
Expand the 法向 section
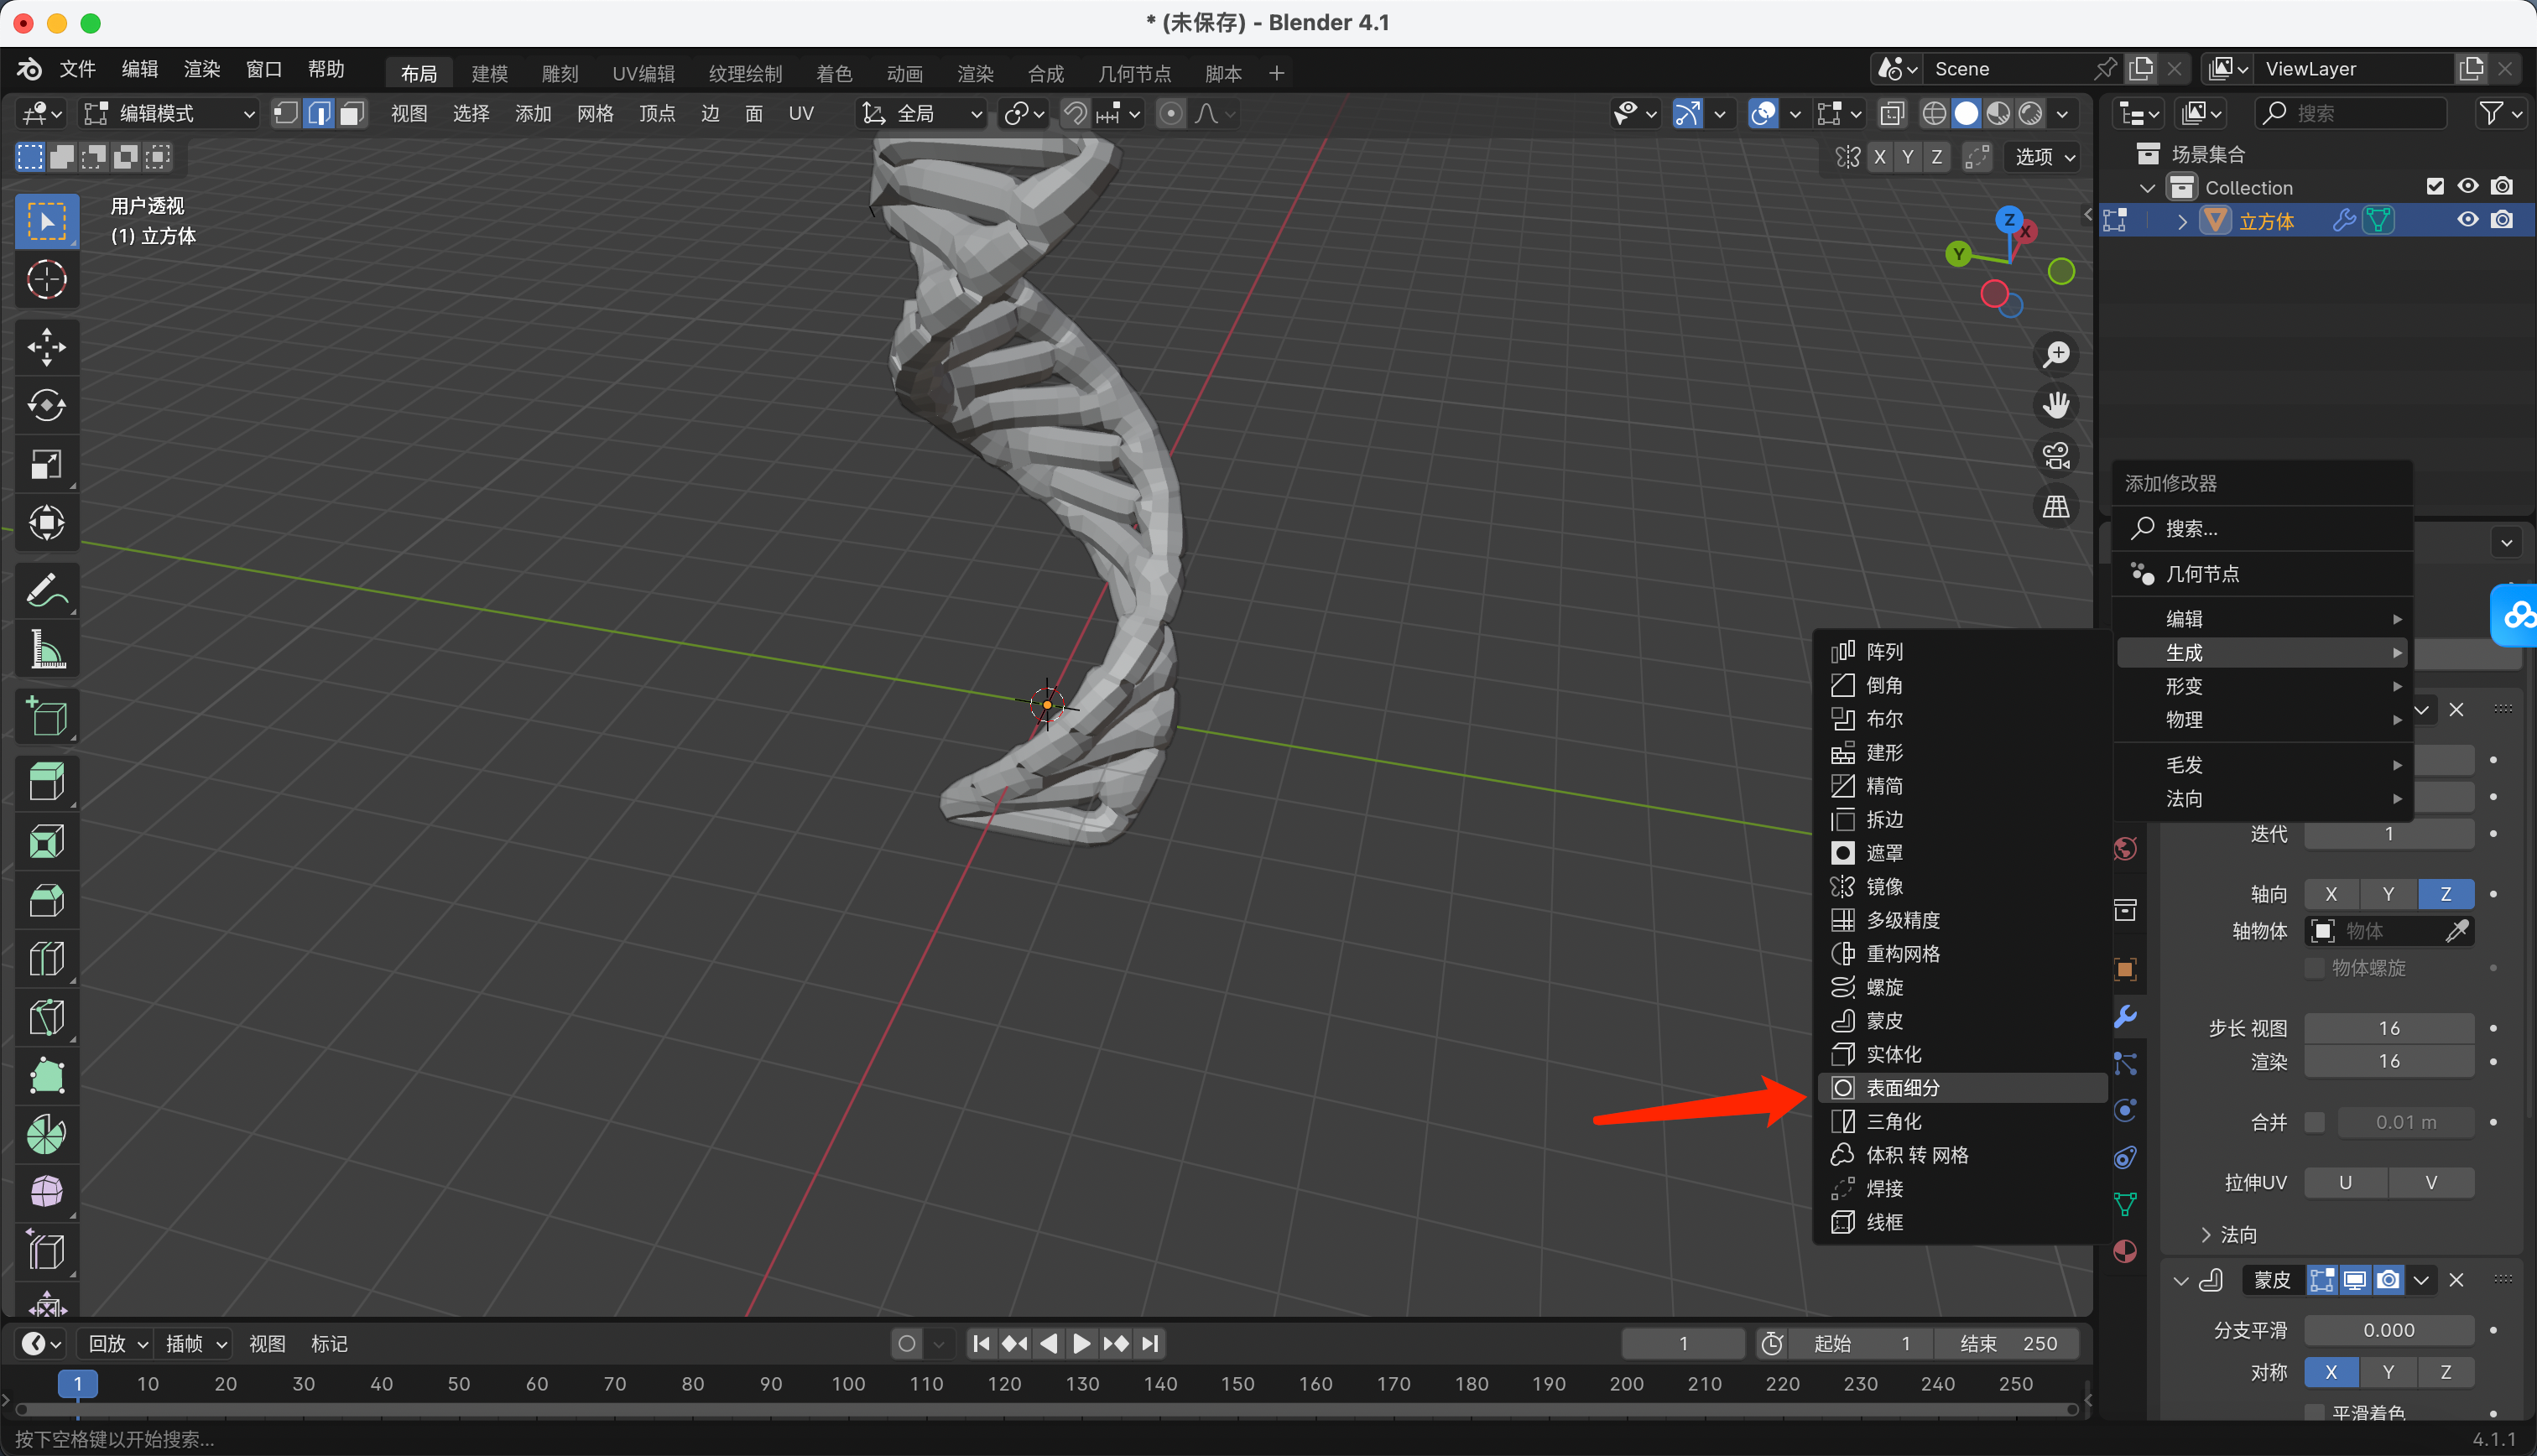2228,1234
